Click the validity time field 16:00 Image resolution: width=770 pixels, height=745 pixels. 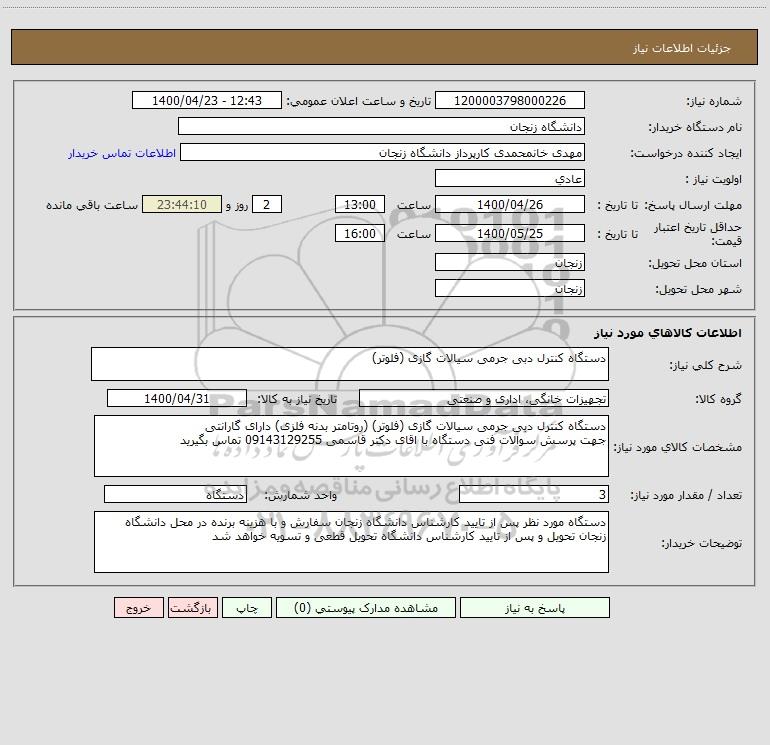tap(359, 233)
